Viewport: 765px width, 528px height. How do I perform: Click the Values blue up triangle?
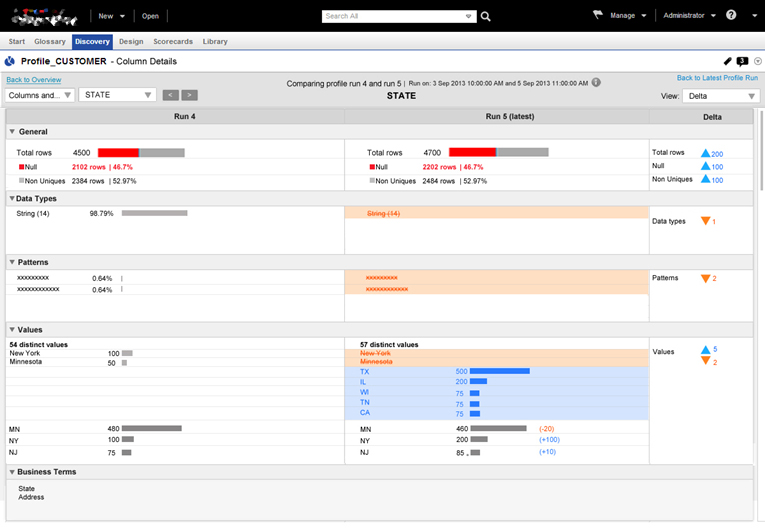point(705,349)
